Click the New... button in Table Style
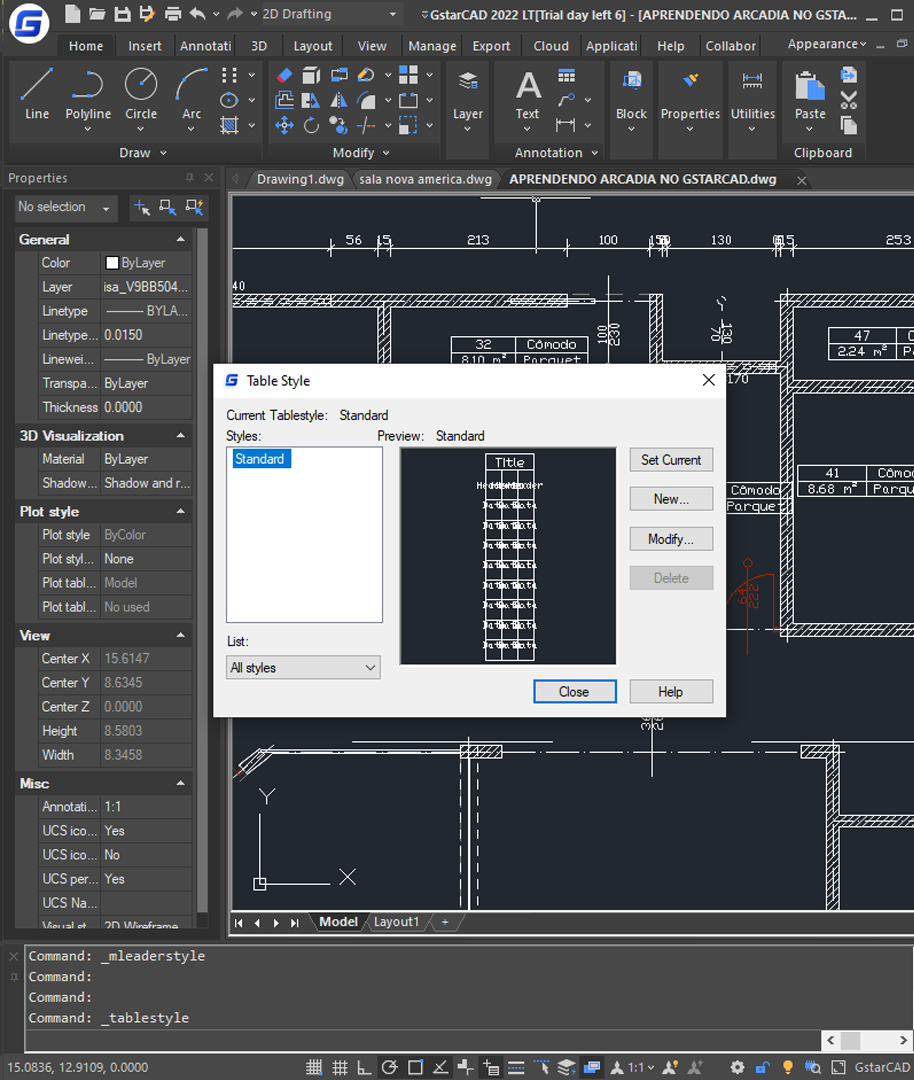This screenshot has height=1080, width=914. (x=671, y=499)
